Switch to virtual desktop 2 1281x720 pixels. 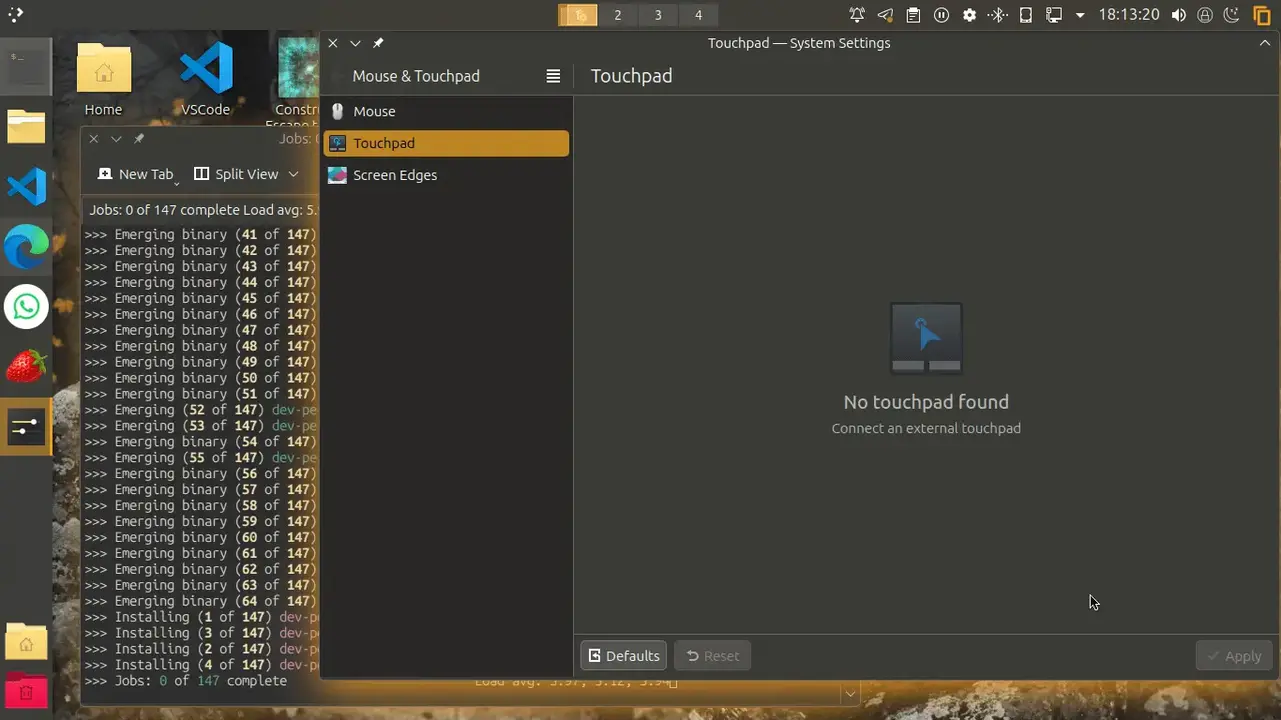click(618, 15)
